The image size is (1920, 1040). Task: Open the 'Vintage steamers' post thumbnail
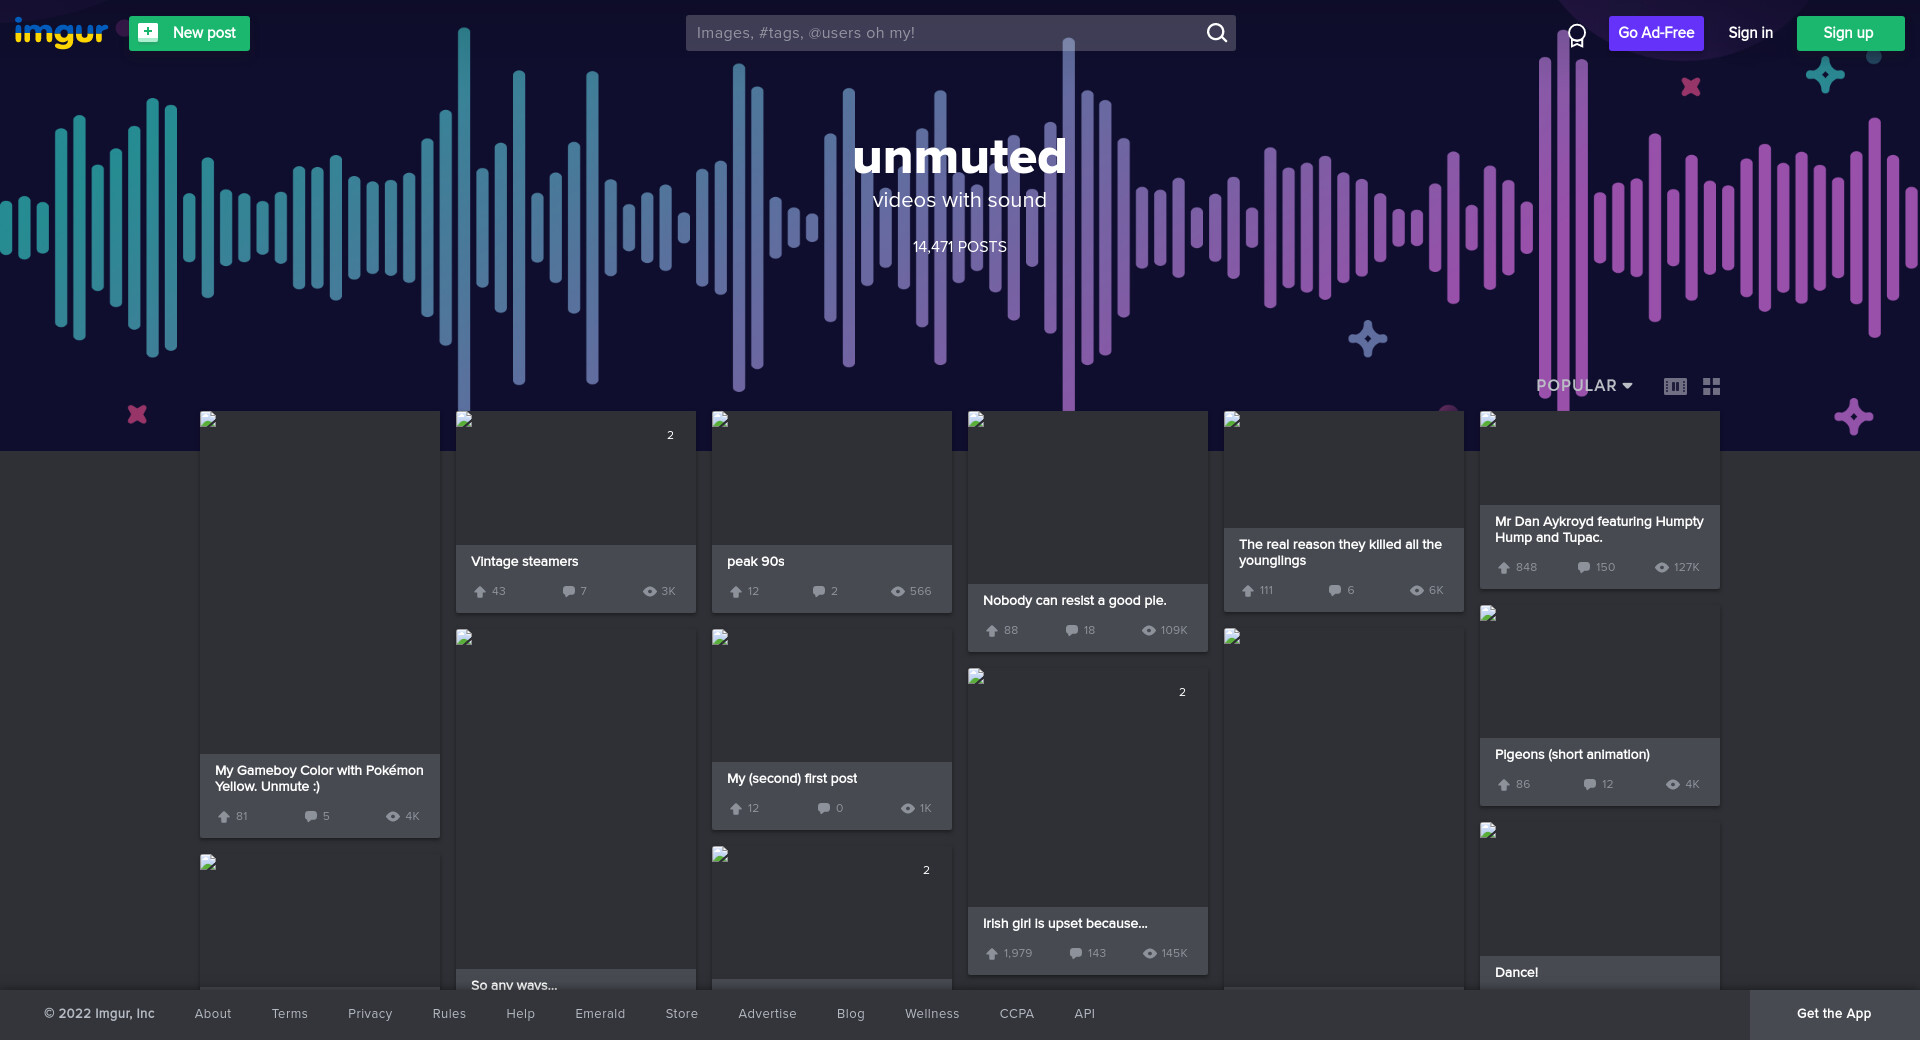point(576,478)
